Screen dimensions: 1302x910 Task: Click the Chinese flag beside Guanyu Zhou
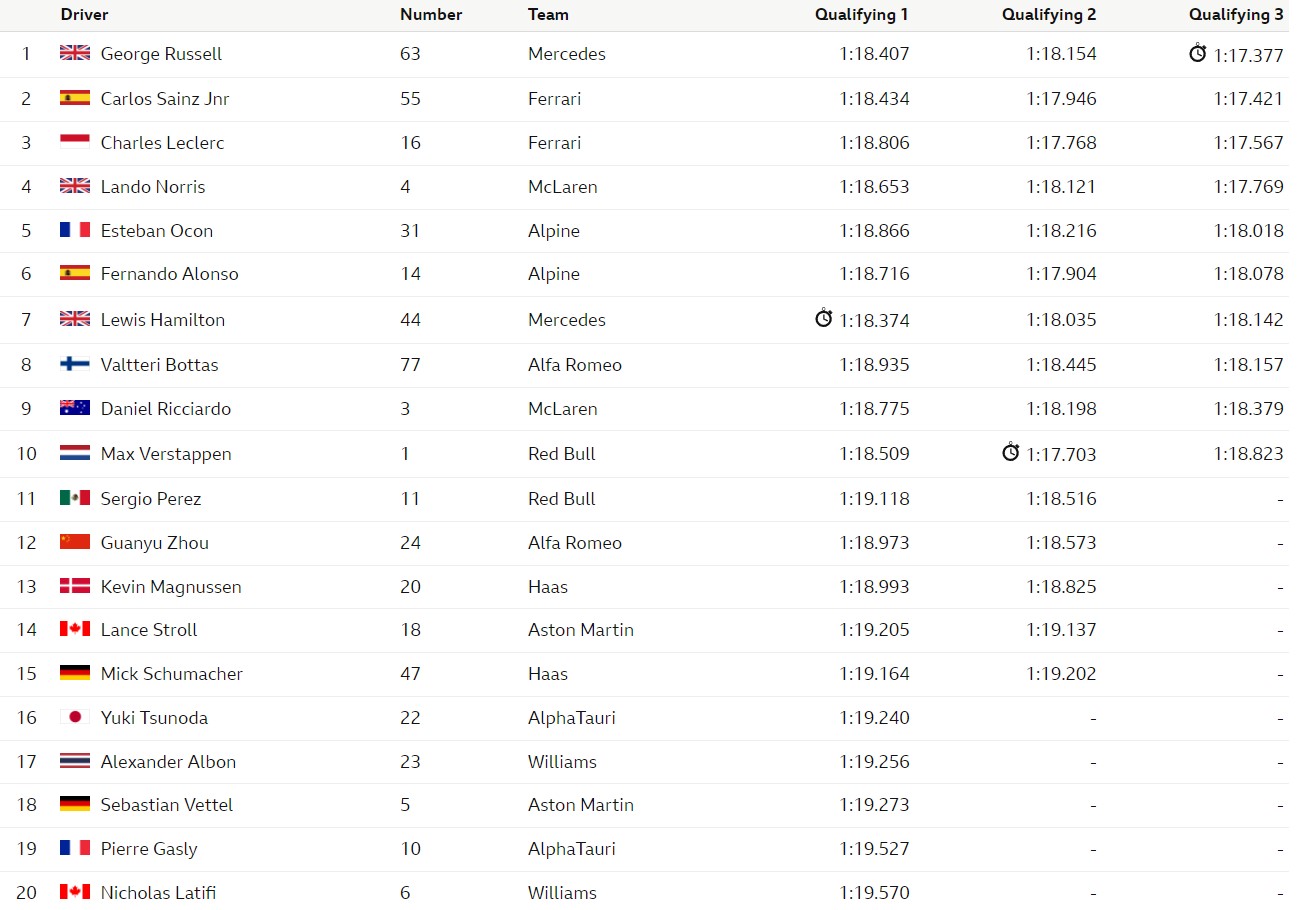tap(75, 542)
